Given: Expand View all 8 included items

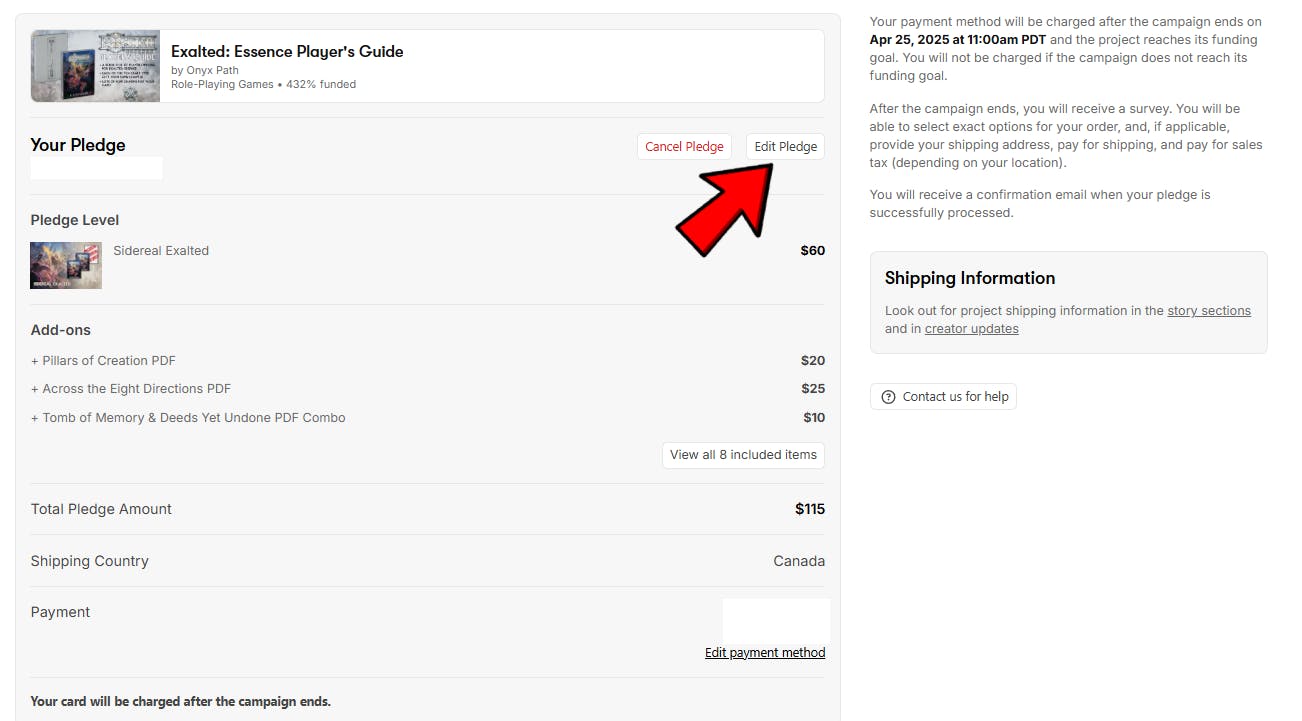Looking at the screenshot, I should pos(743,455).
